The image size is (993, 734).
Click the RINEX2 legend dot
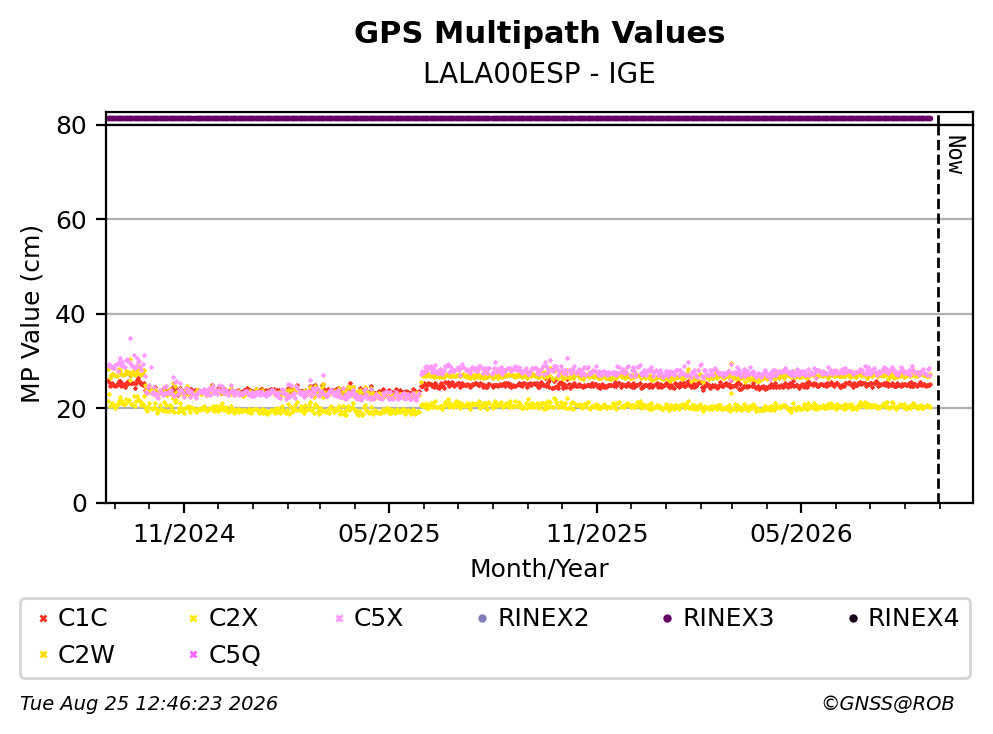point(483,618)
